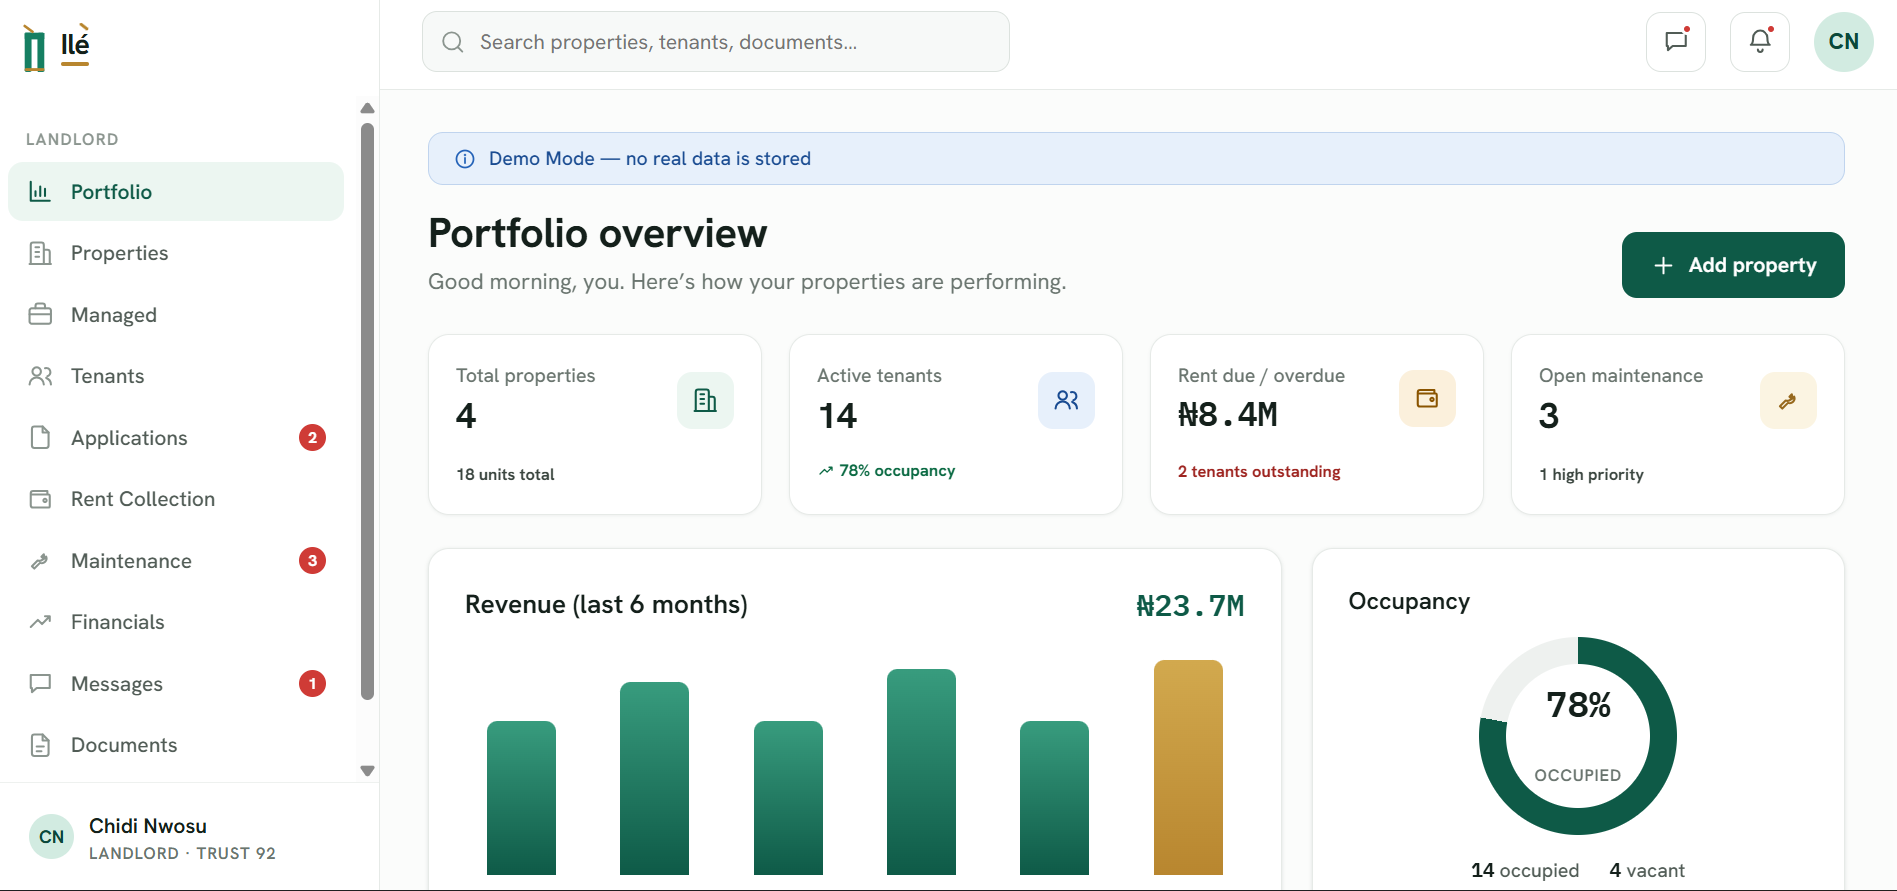The image size is (1897, 891).
Task: Click the search properties input field
Action: [716, 42]
